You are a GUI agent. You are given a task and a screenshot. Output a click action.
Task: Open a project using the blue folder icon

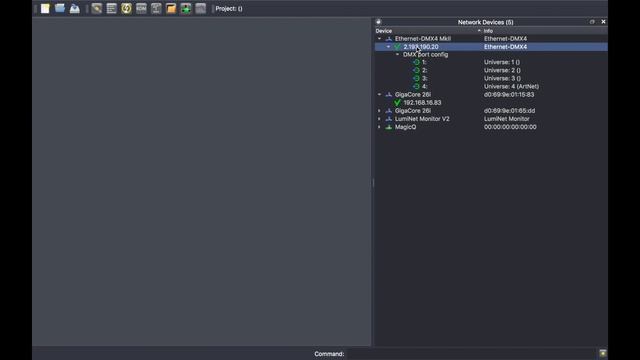click(x=60, y=9)
